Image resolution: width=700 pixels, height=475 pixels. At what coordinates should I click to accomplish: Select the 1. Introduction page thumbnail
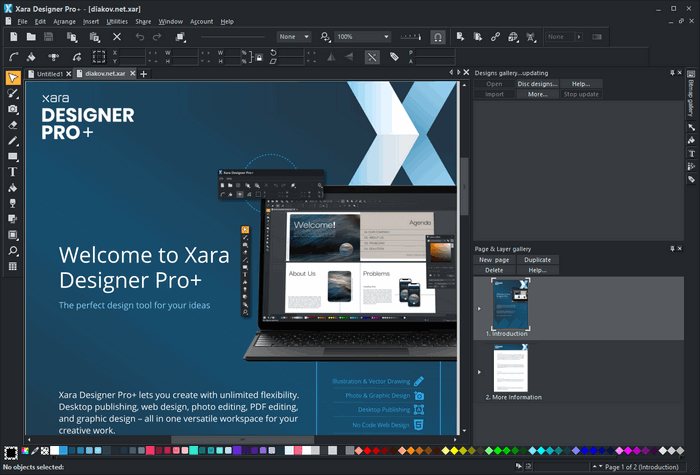coord(510,304)
